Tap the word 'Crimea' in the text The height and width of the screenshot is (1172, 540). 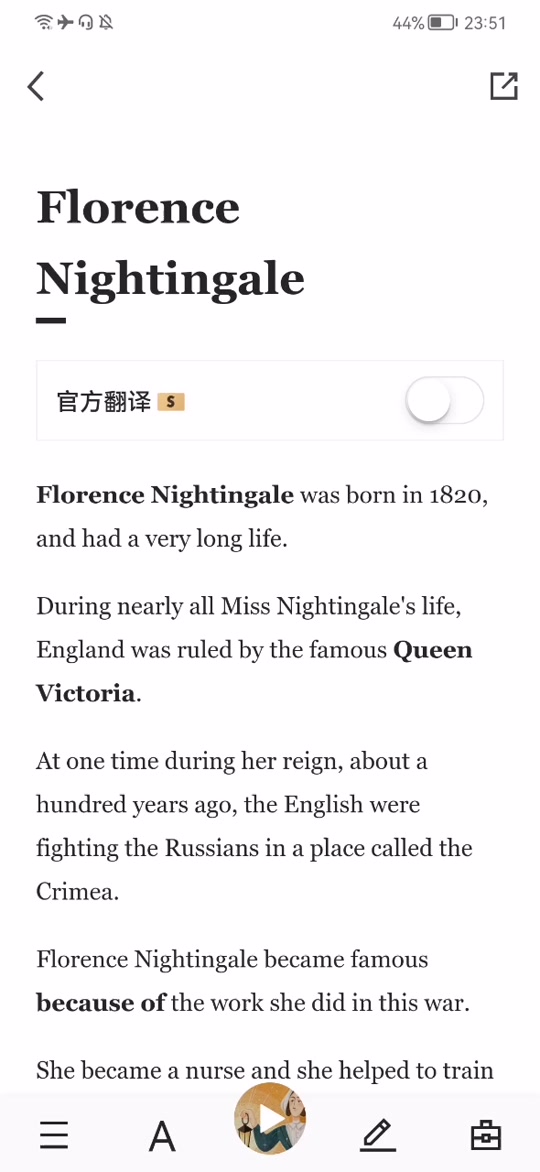76,892
